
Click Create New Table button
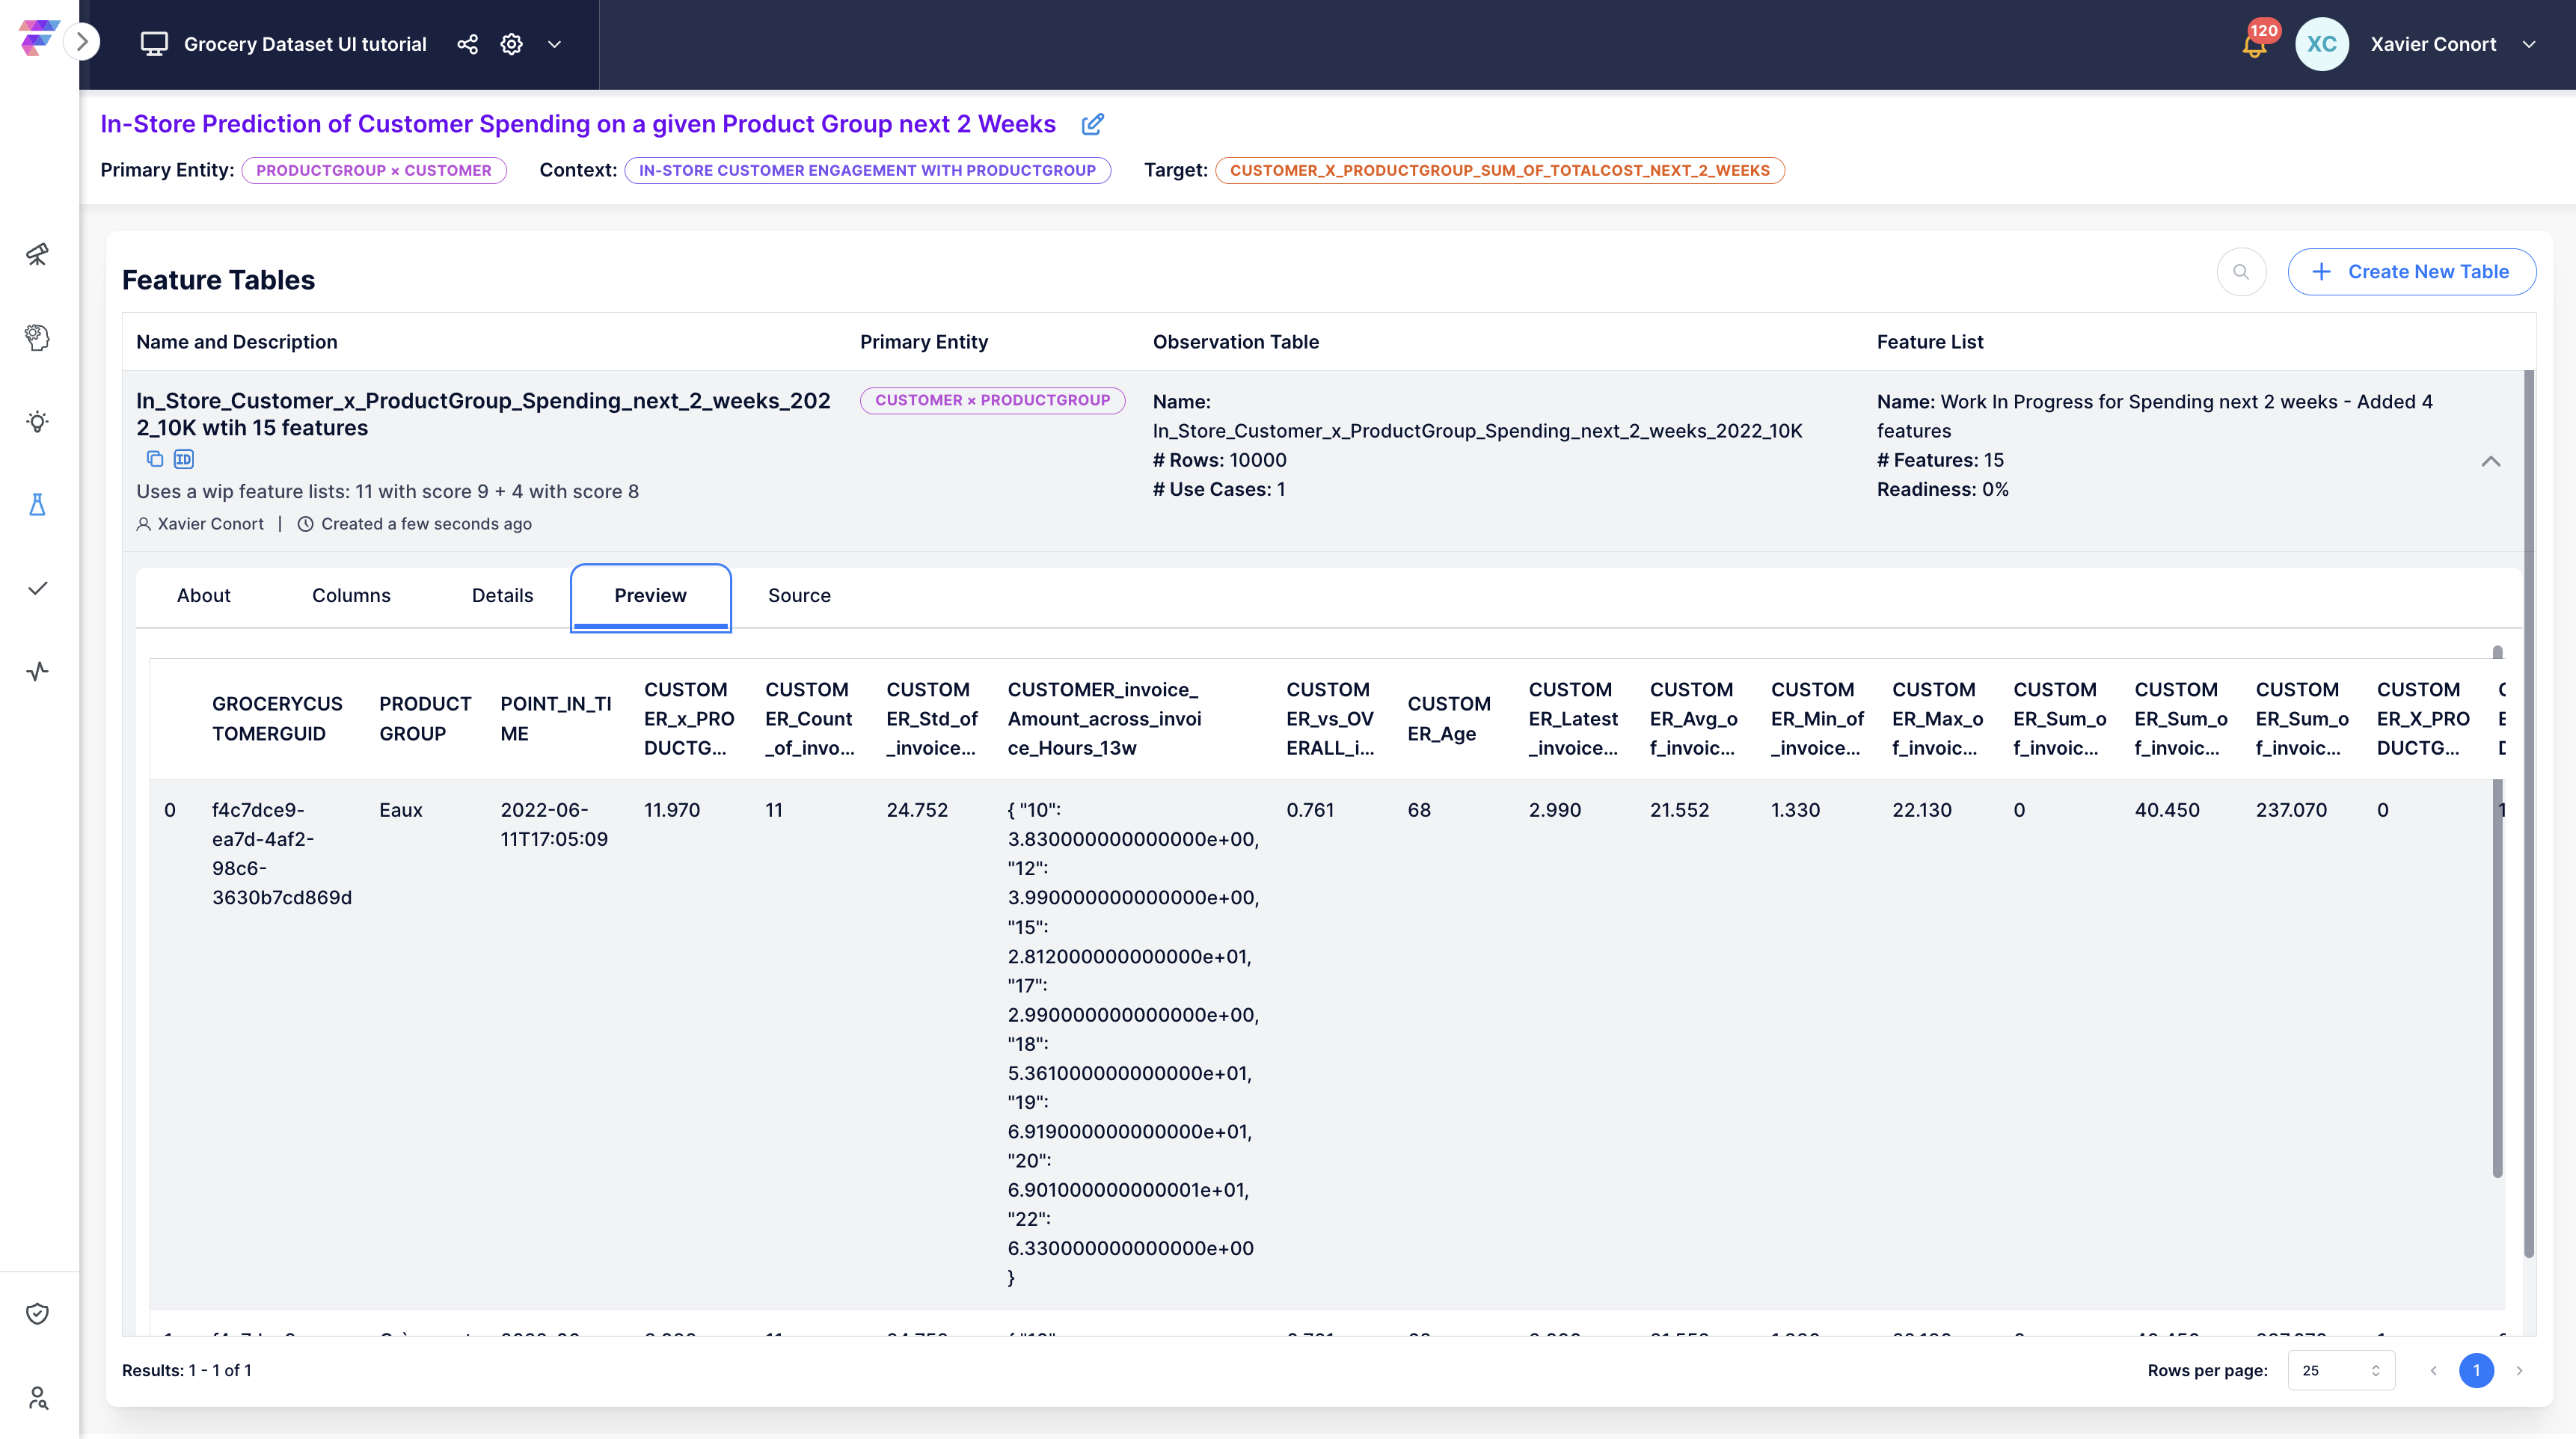tap(2411, 272)
